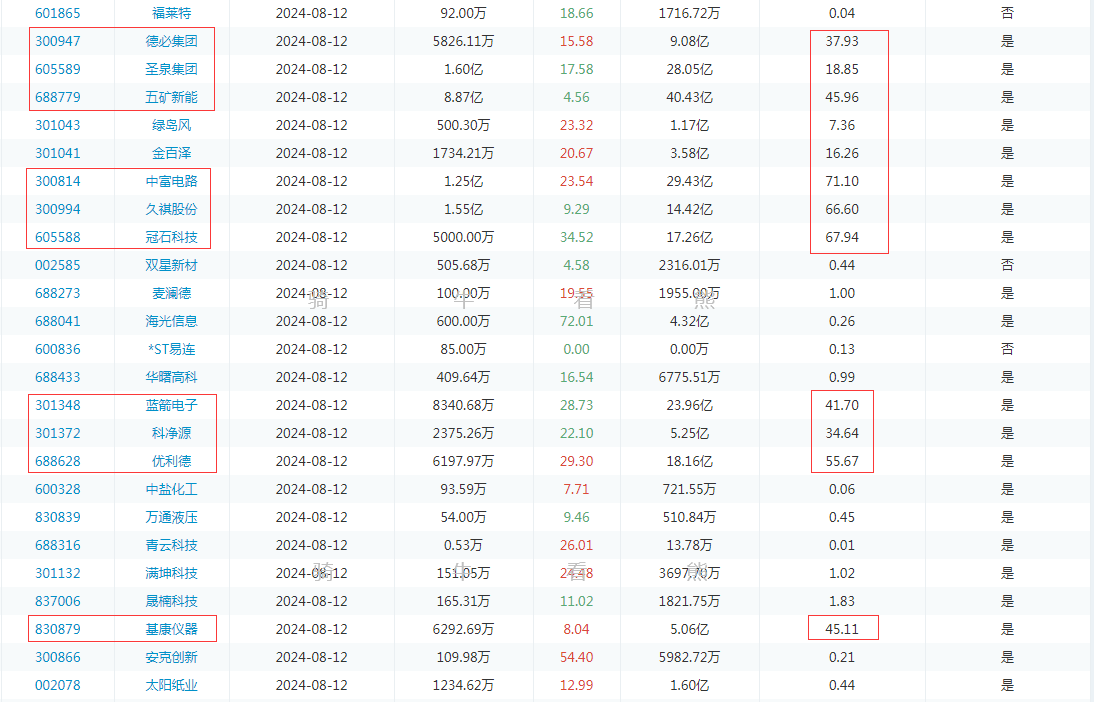This screenshot has height=702, width=1094.
Task: Click the 6775.51万 value cell
Action: click(689, 377)
